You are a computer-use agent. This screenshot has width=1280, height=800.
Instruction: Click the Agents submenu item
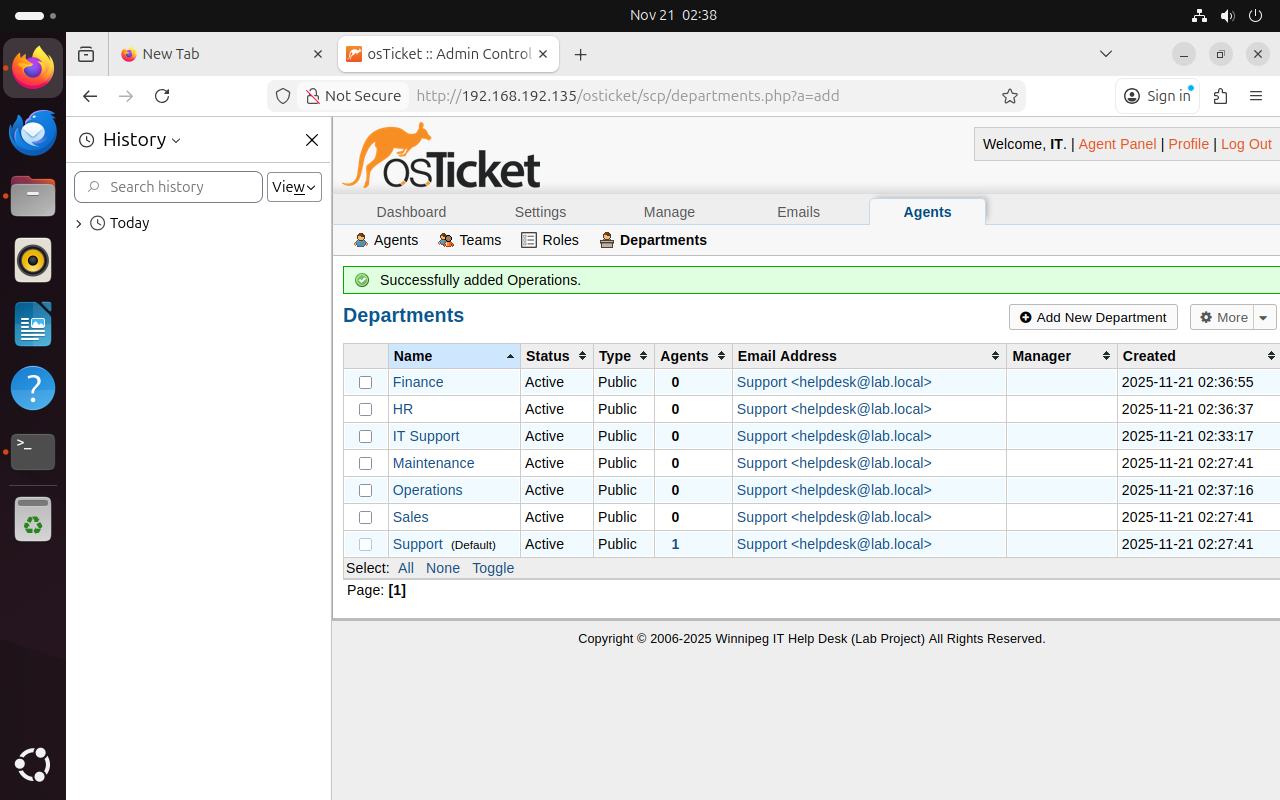pos(386,240)
